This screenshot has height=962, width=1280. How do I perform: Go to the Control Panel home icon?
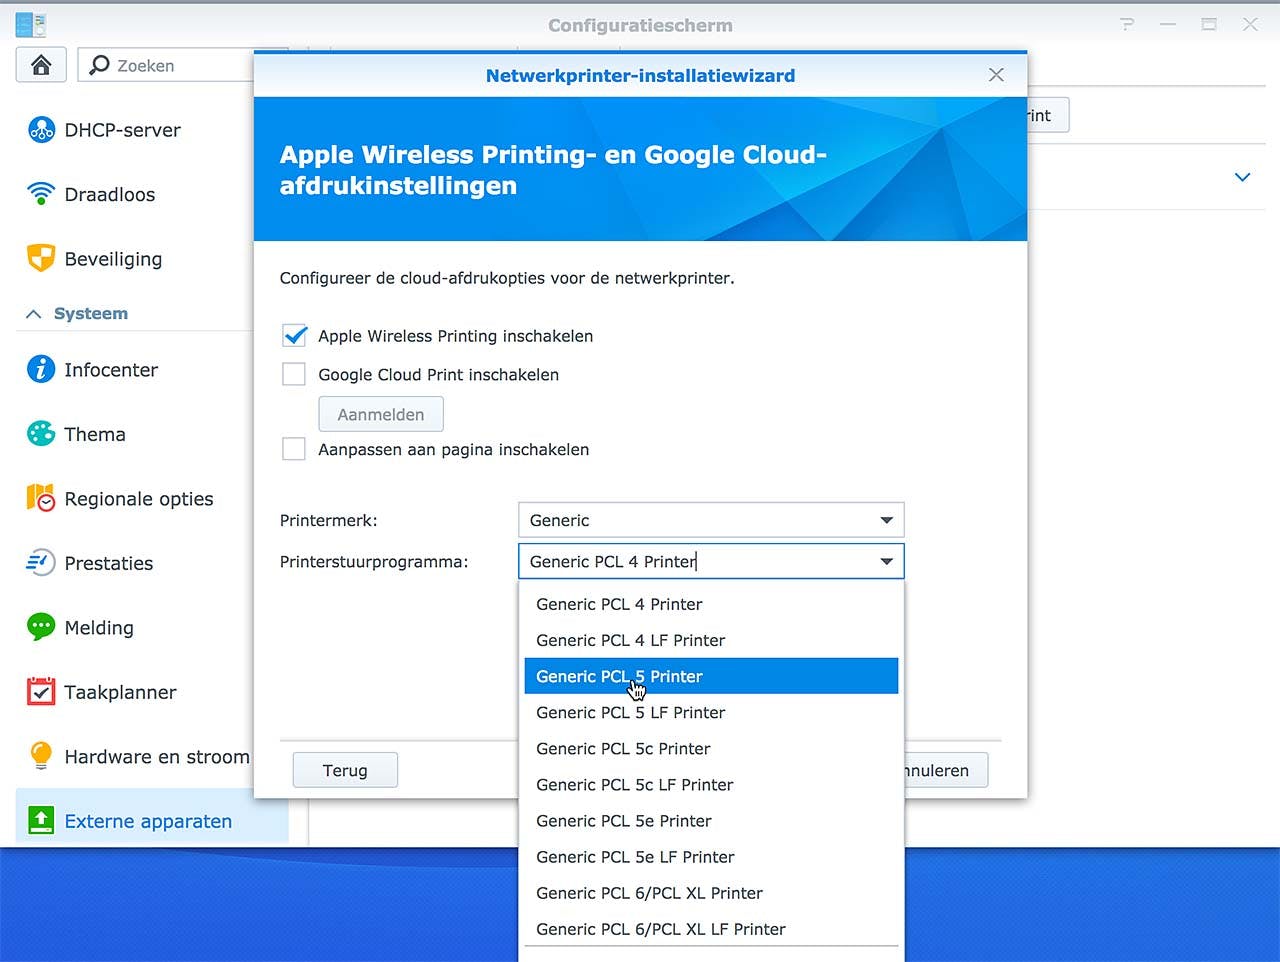(41, 65)
